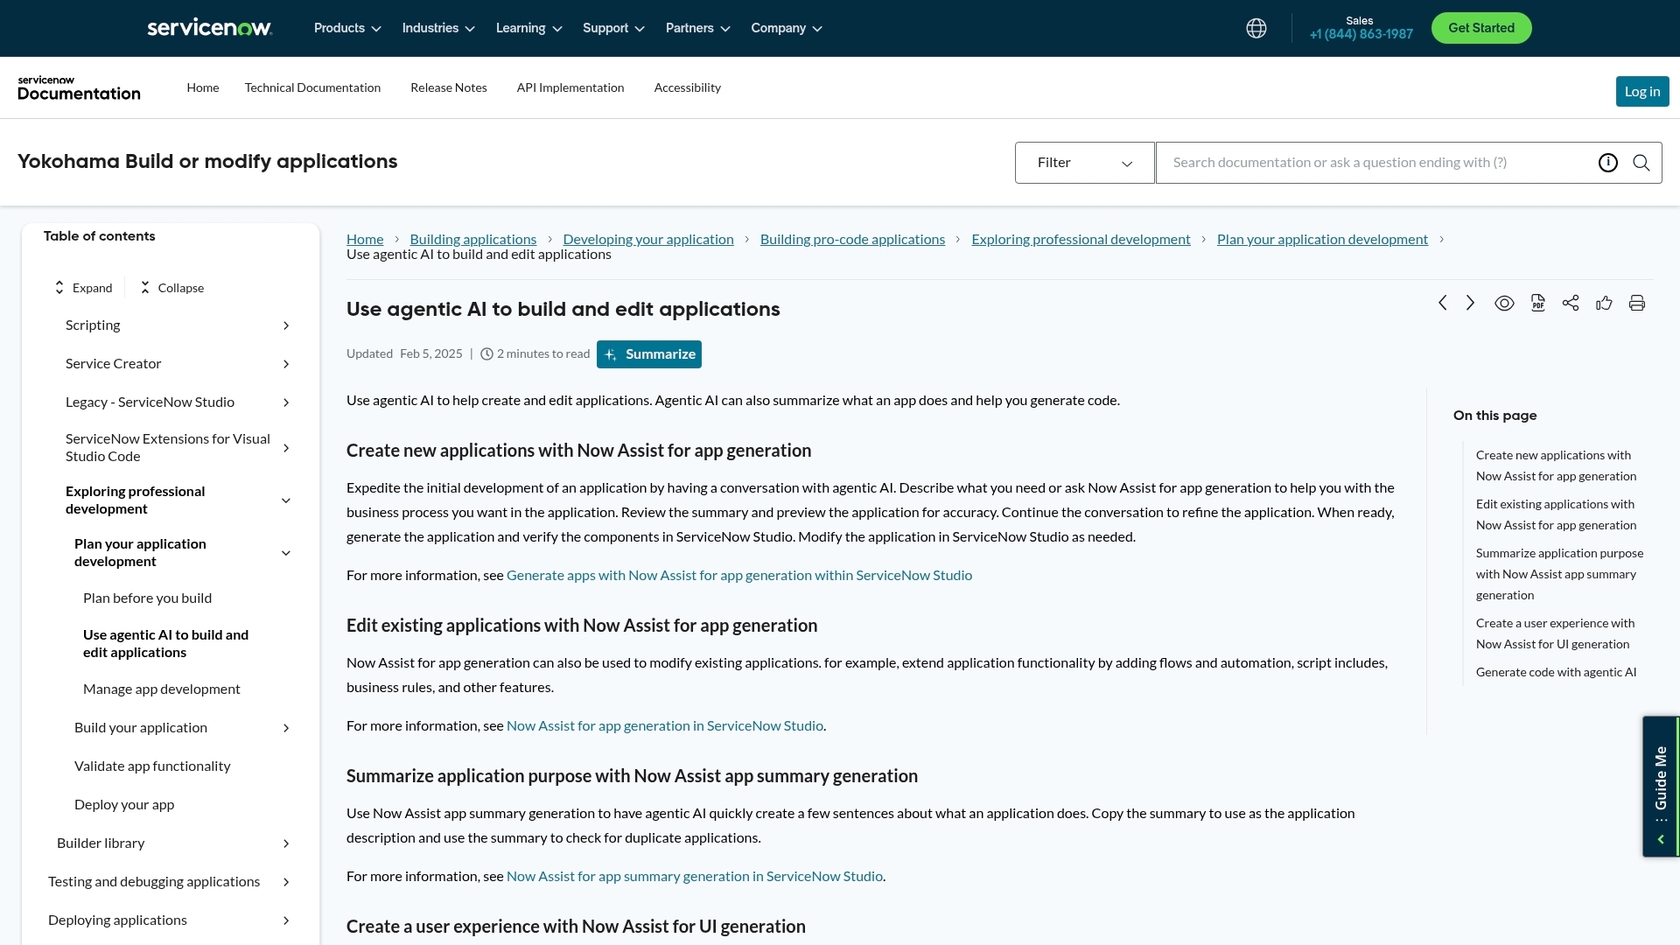Open the search info tooltip icon

click(x=1607, y=162)
